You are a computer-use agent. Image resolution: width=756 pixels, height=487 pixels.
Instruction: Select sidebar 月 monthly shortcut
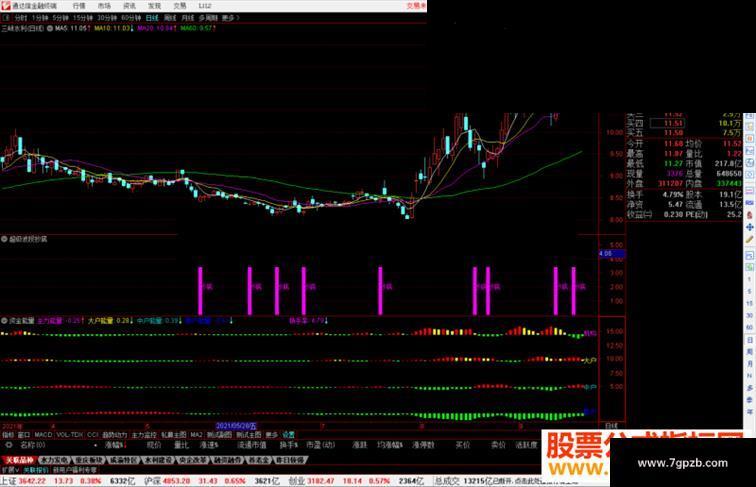[x=749, y=364]
